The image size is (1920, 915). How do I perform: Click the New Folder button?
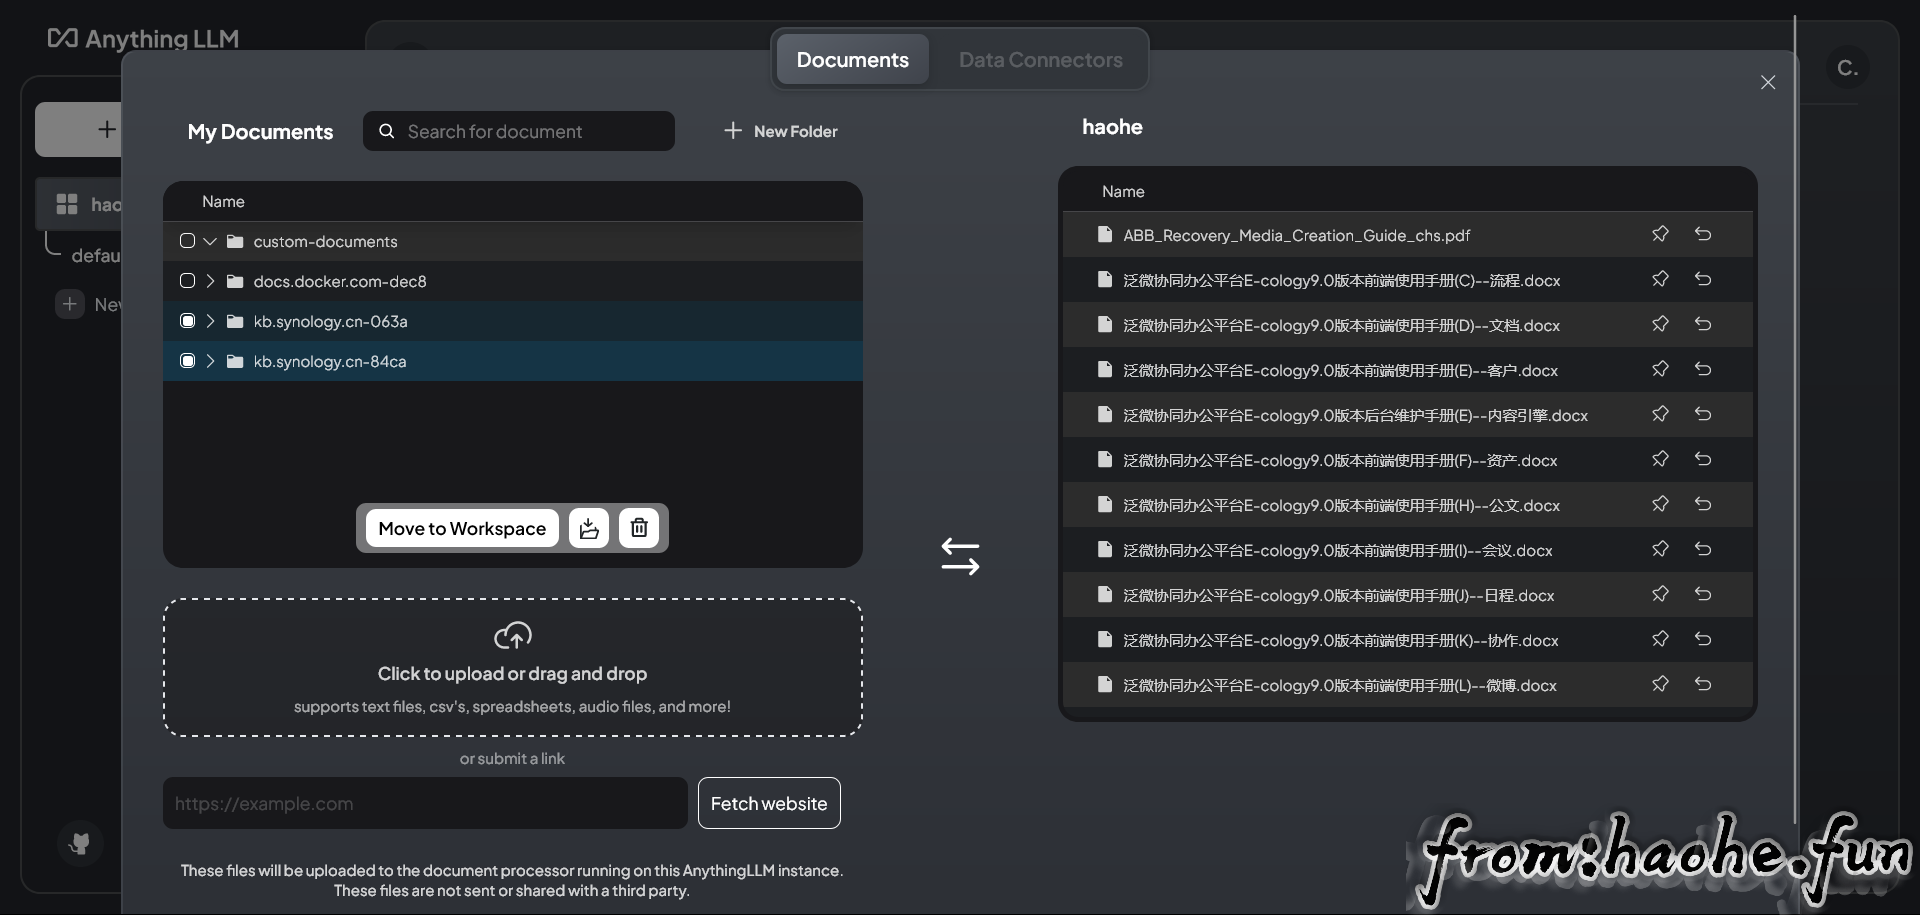tap(781, 131)
